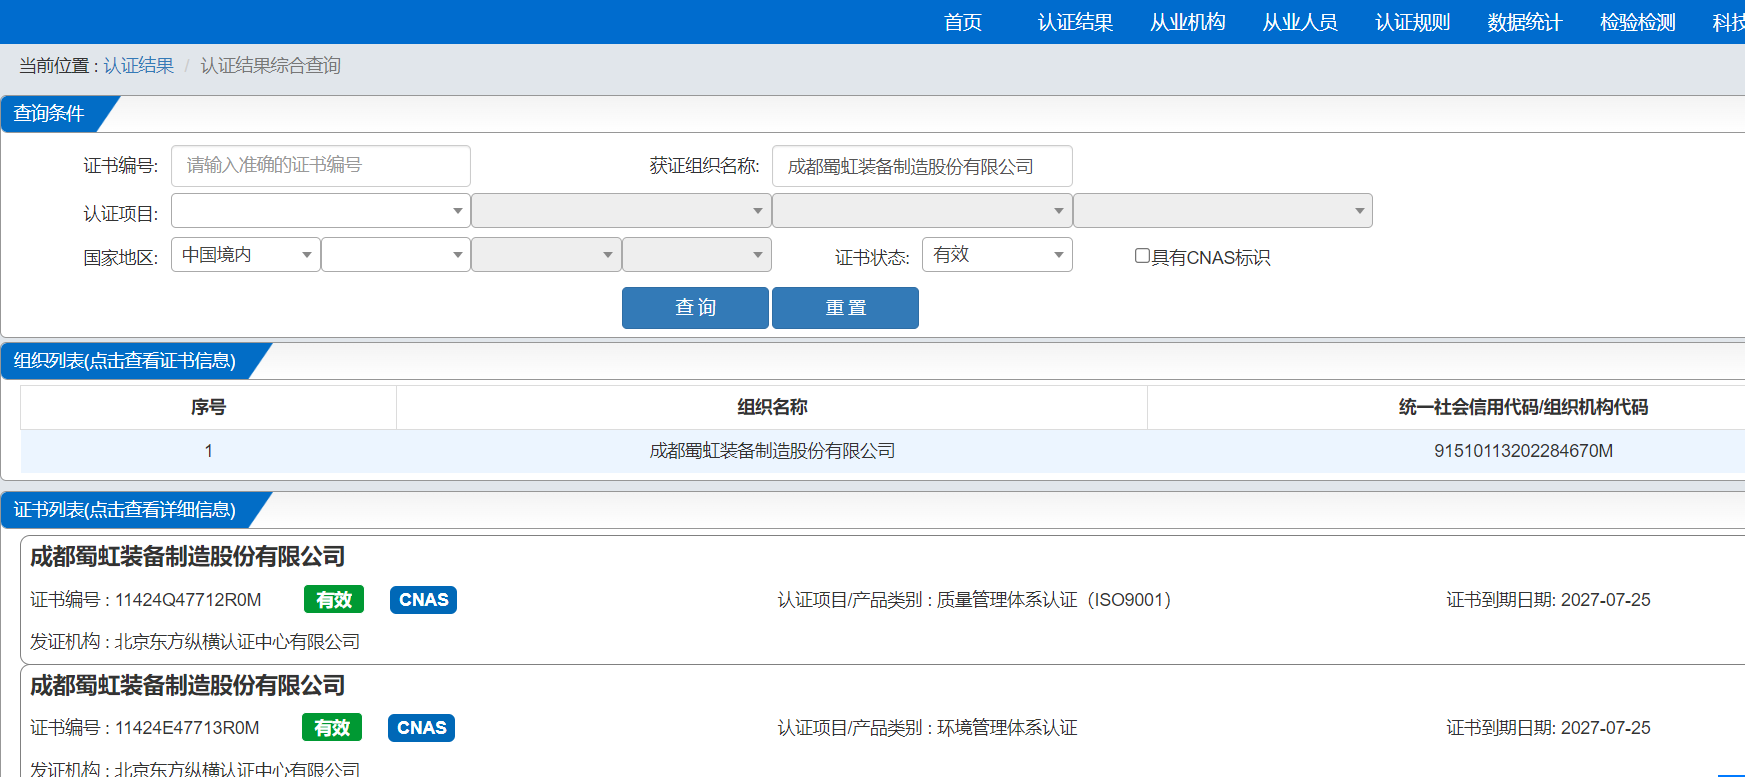Expand the first 认证项目 dropdown
The height and width of the screenshot is (777, 1745).
coord(321,211)
